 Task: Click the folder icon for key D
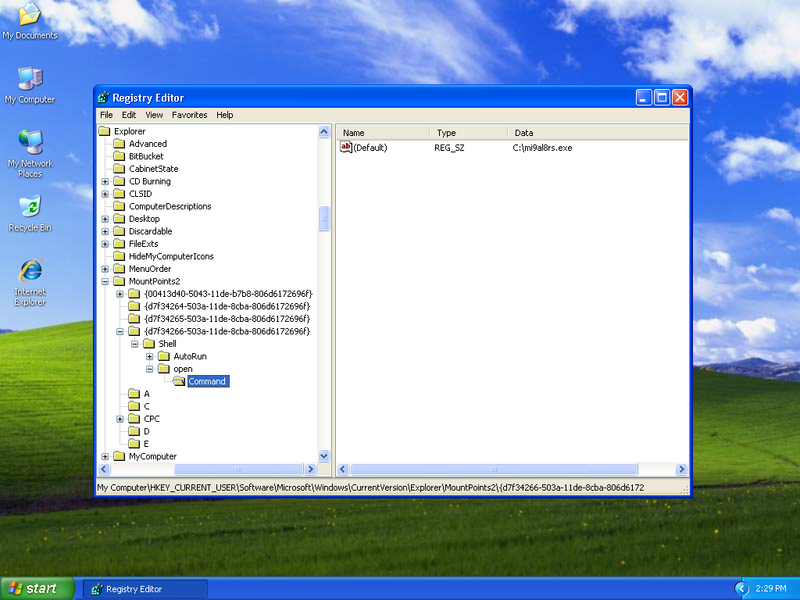tap(134, 431)
